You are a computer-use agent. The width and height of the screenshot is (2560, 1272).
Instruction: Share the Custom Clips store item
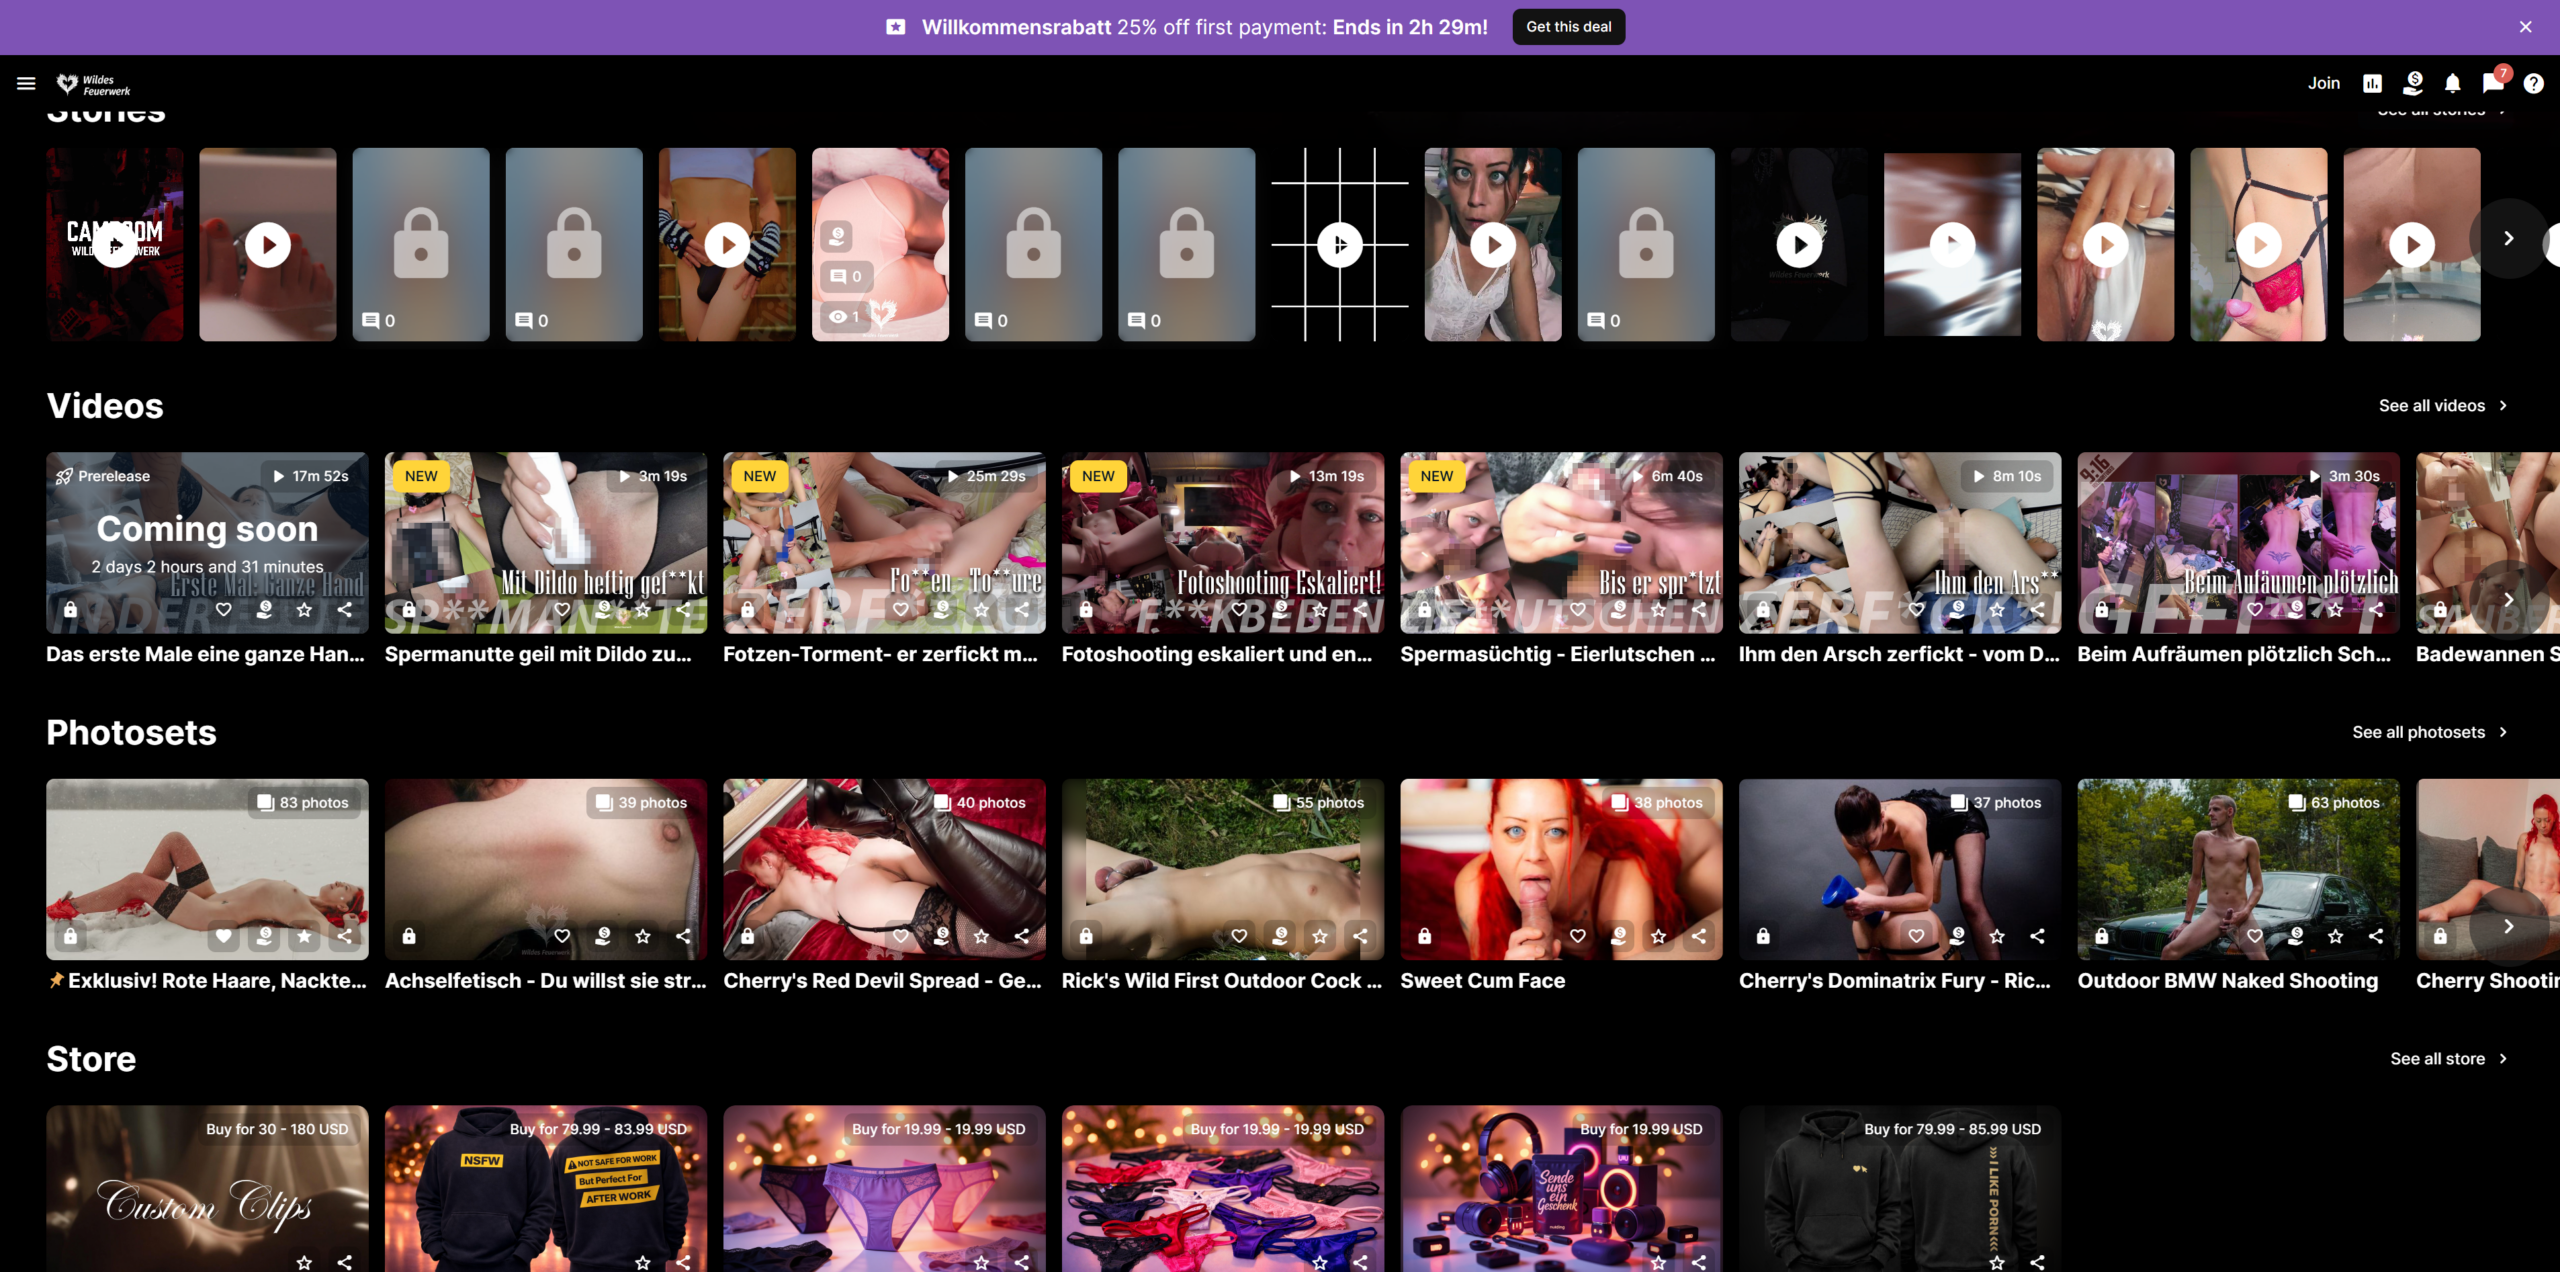(344, 1262)
